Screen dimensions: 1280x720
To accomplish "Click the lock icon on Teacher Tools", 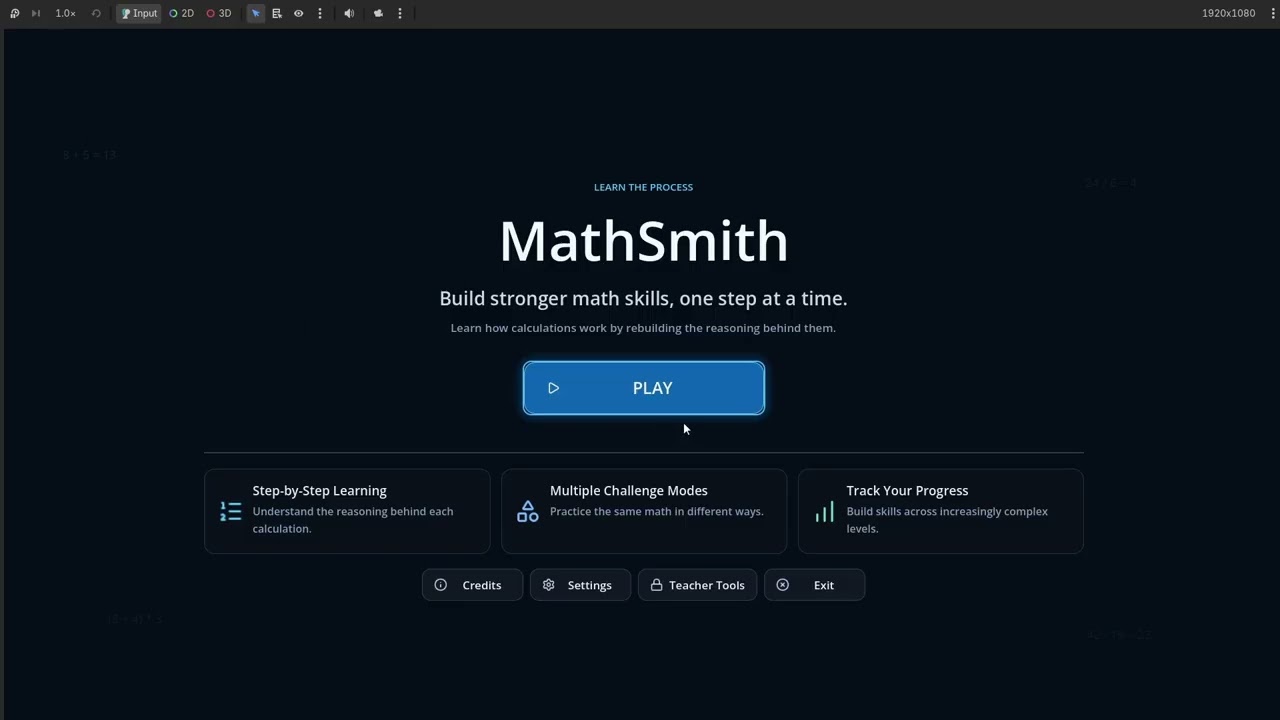I will coord(657,585).
